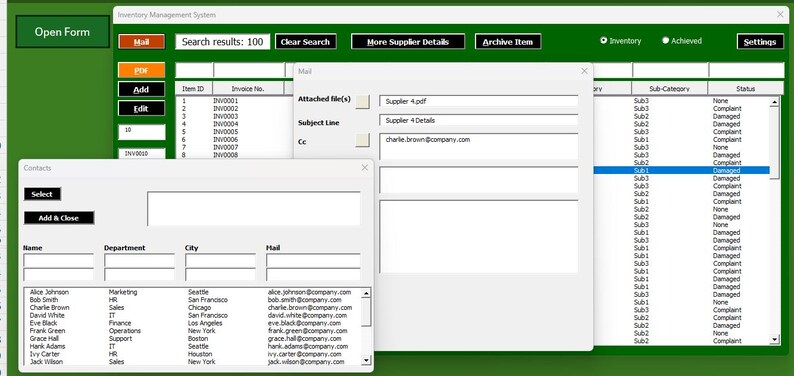Close the Inventory Management System window
The image size is (794, 376).
point(780,15)
